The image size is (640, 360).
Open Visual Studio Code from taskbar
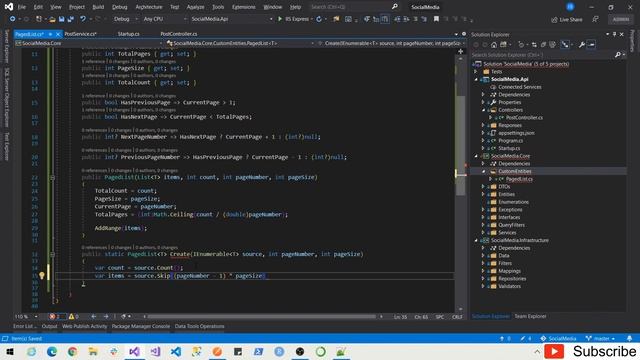pos(176,351)
